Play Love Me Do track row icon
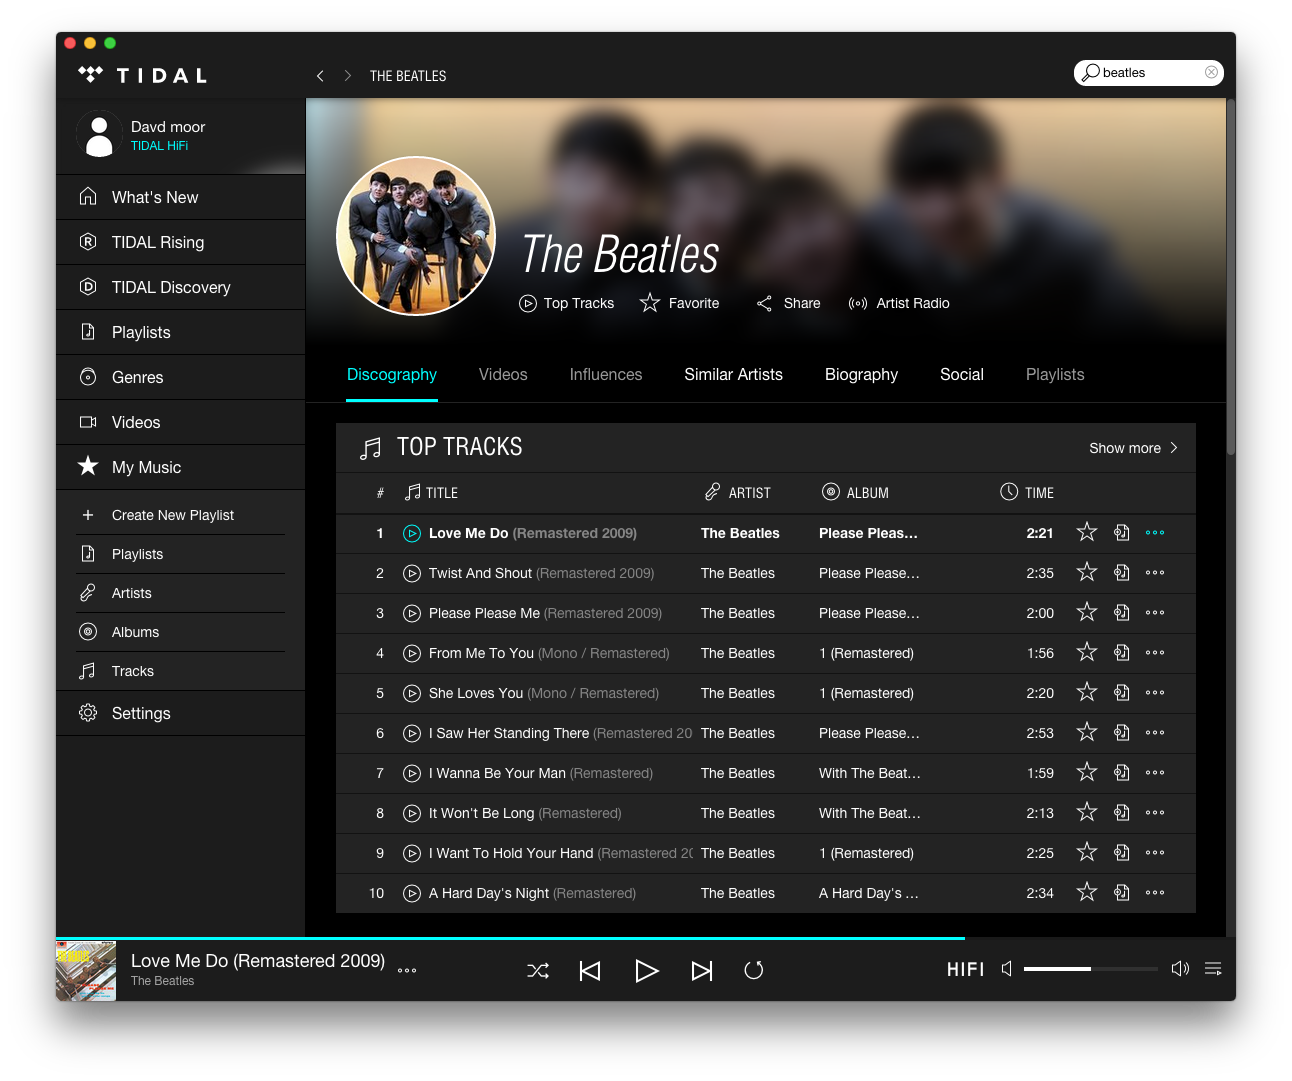 [412, 533]
